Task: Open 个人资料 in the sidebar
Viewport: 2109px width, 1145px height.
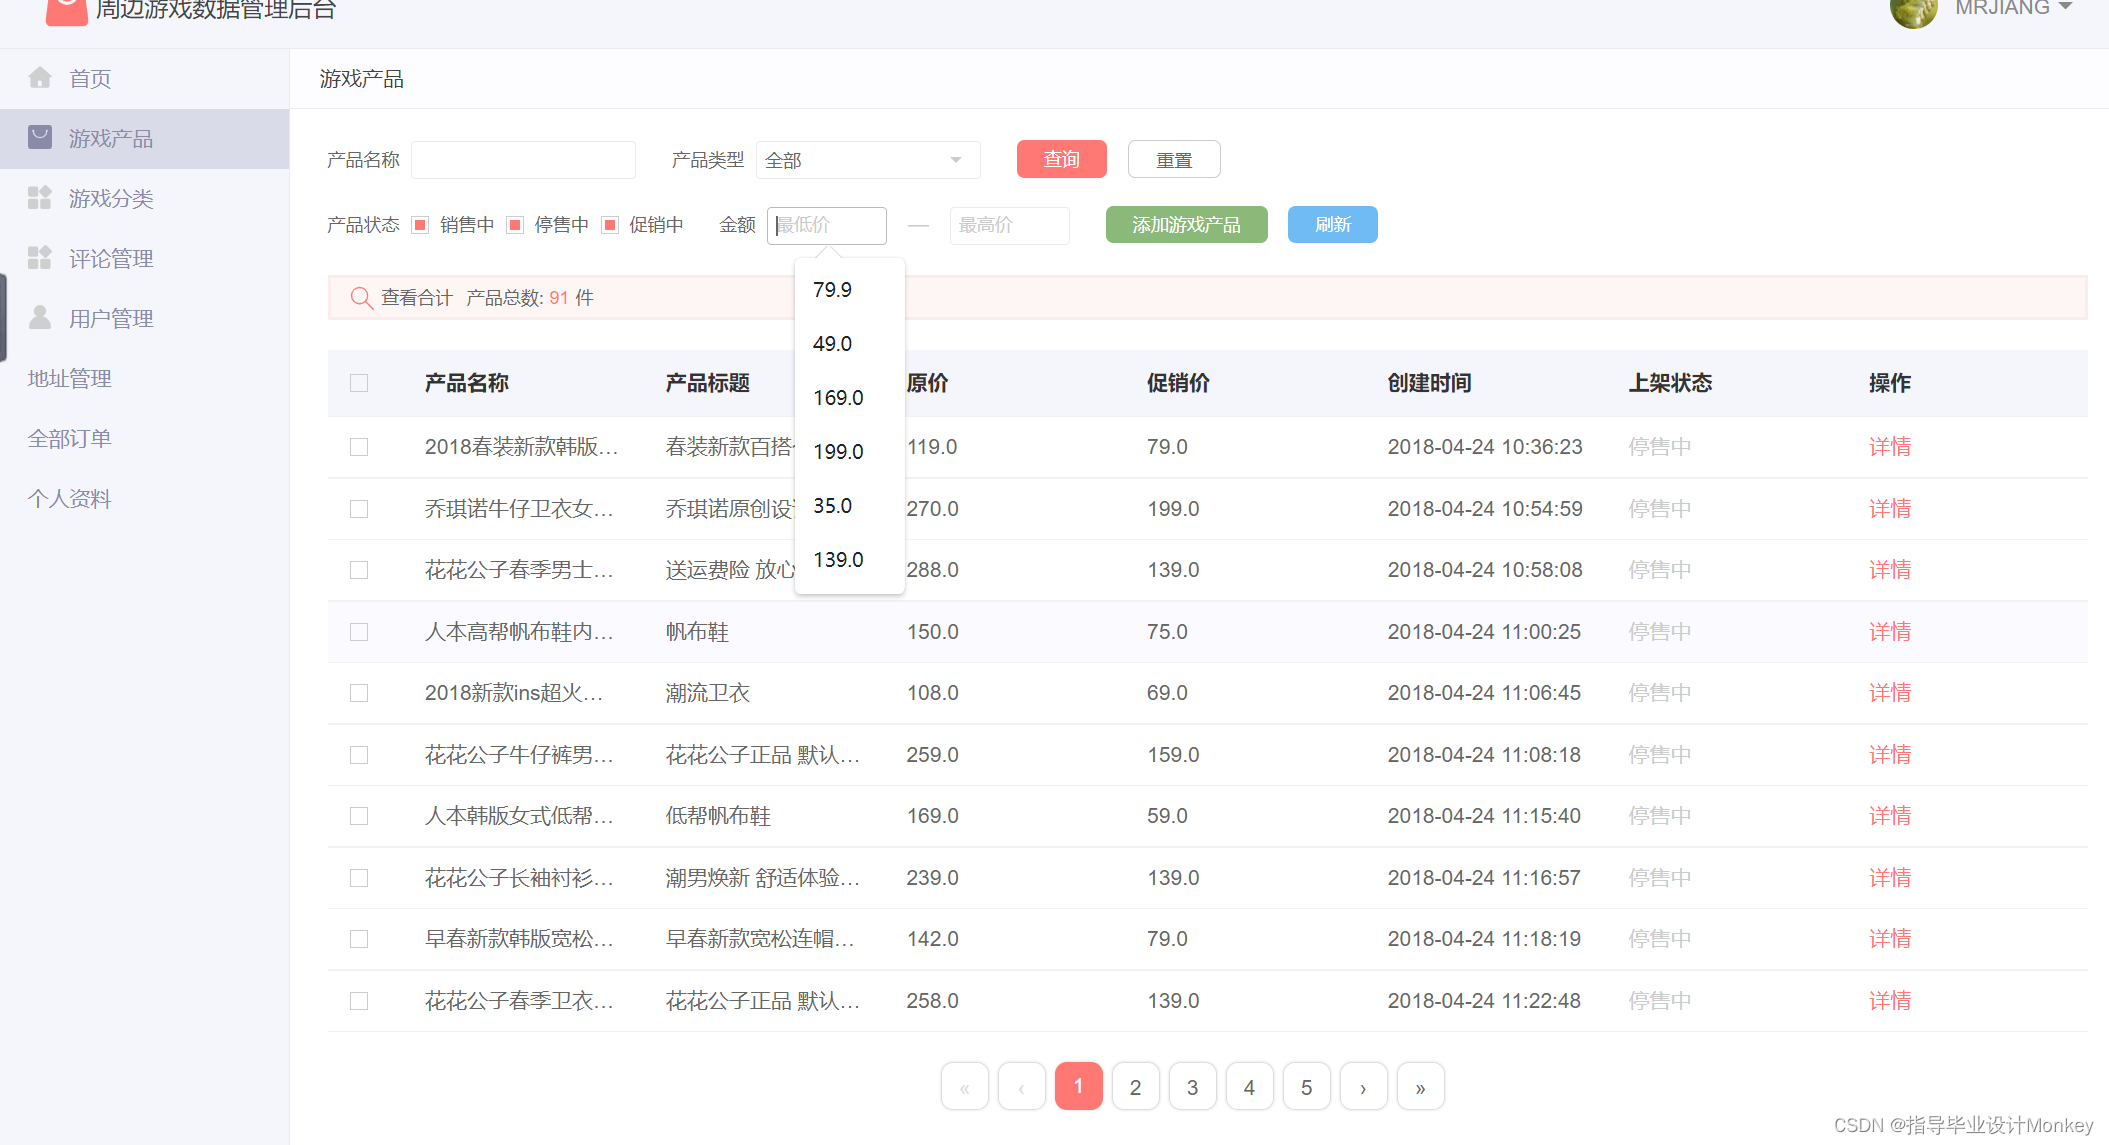Action: 144,498
